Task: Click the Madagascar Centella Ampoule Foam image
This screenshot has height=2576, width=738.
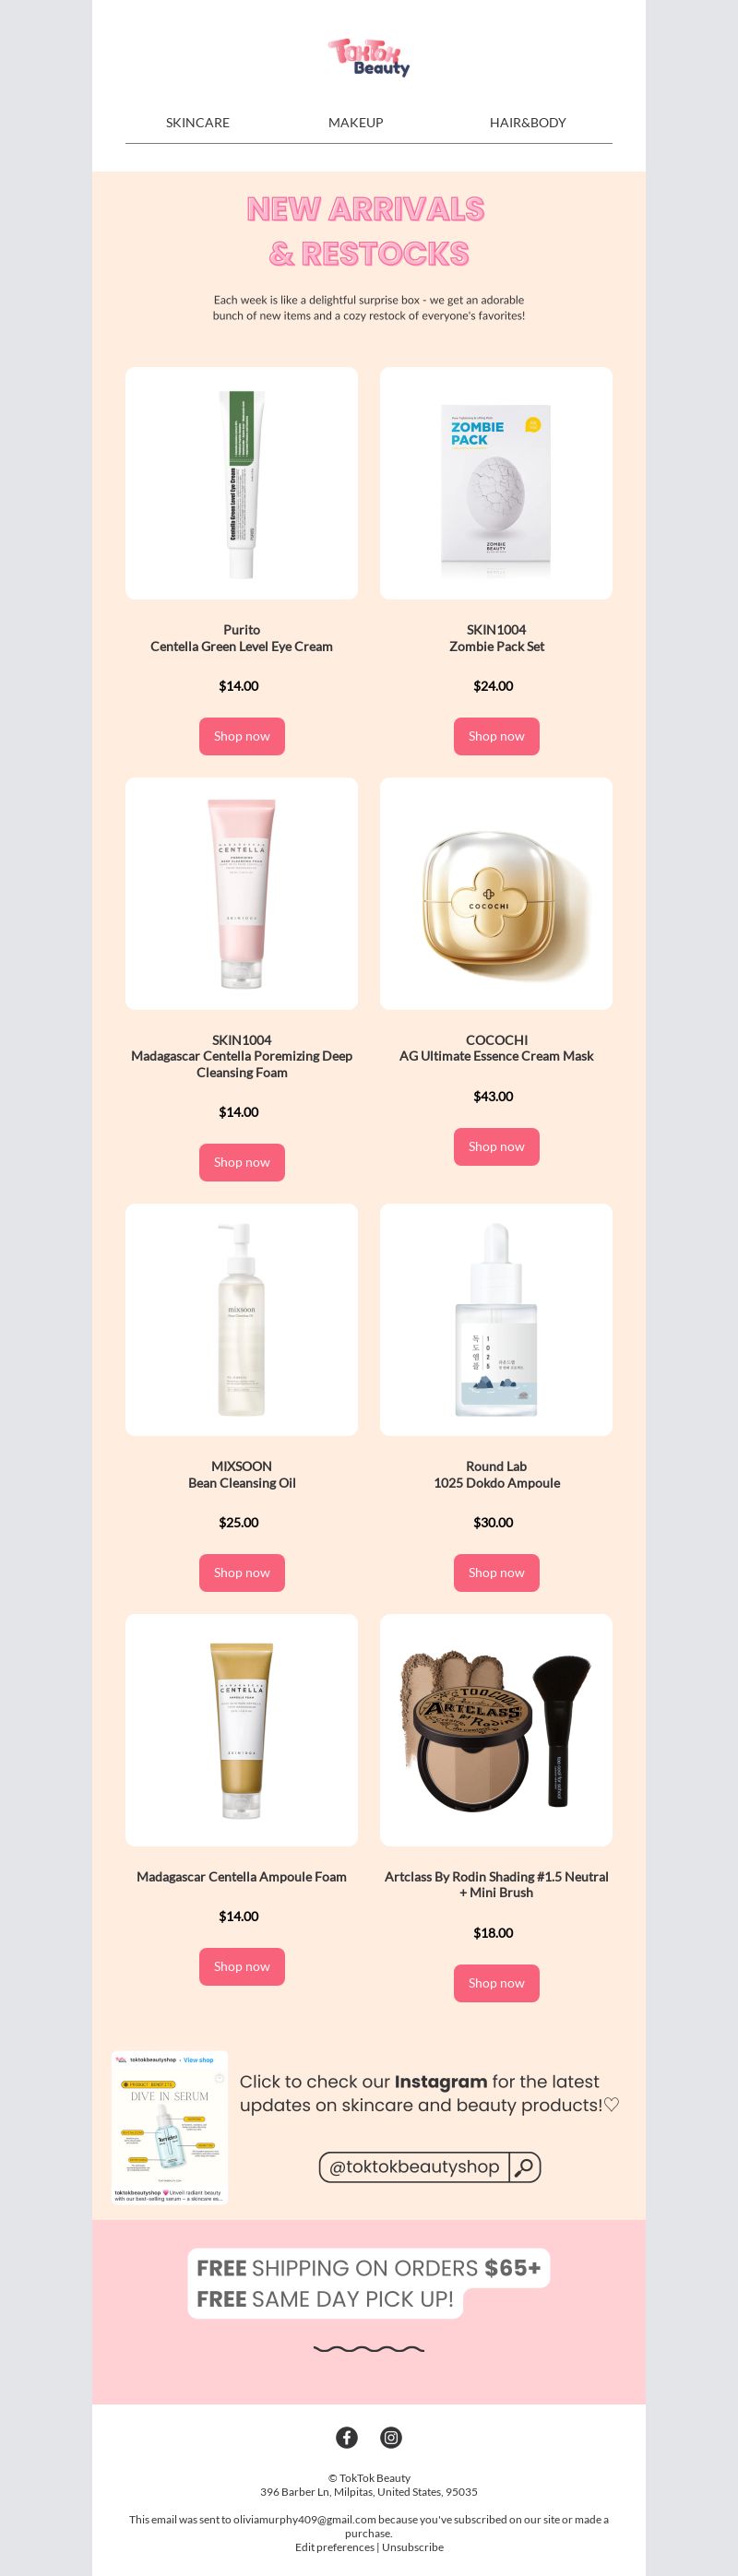Action: pos(242,1730)
